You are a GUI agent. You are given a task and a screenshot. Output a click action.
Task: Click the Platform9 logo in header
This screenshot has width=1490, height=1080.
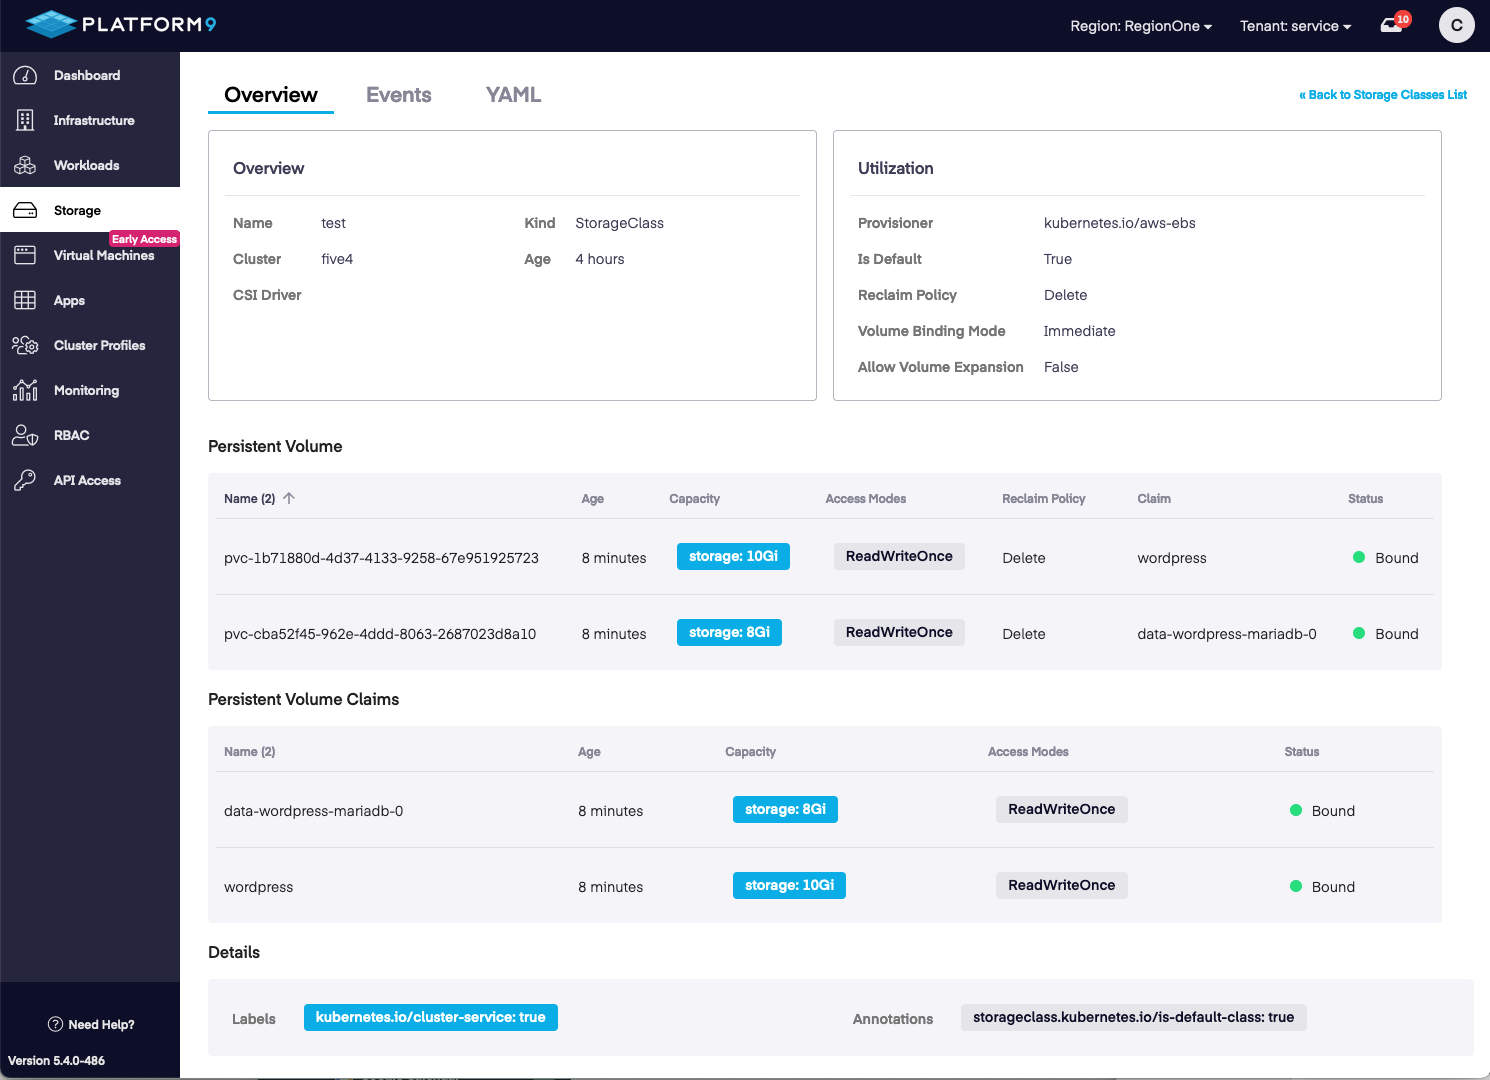tap(120, 25)
